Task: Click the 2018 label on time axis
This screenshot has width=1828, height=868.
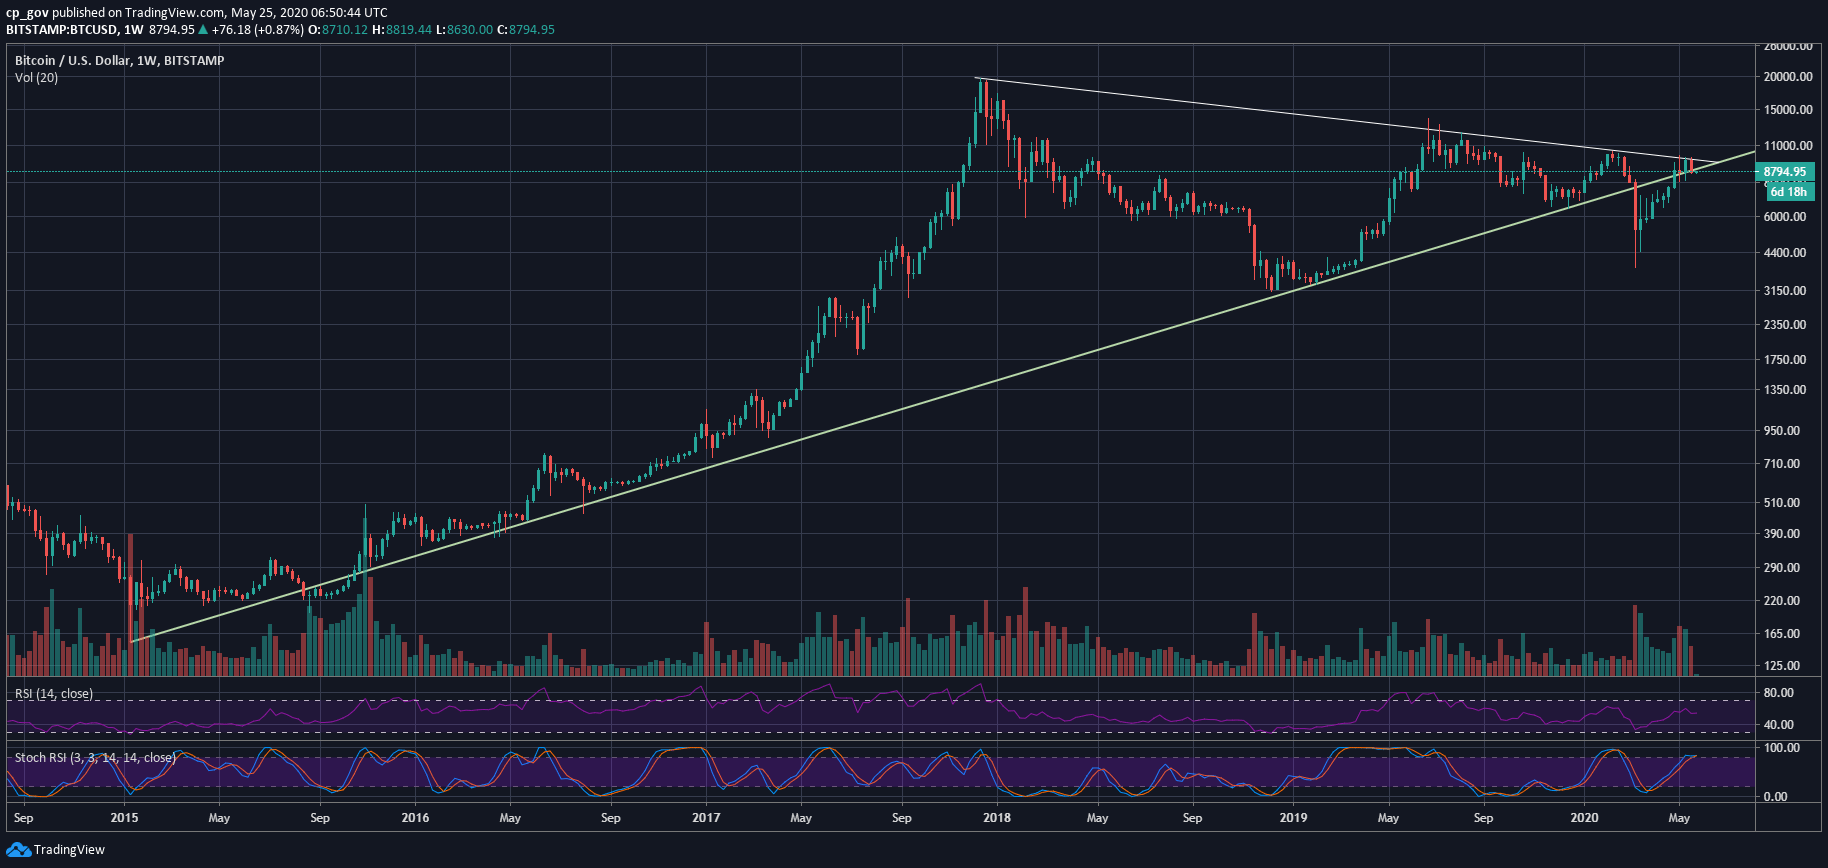Action: coord(997,818)
